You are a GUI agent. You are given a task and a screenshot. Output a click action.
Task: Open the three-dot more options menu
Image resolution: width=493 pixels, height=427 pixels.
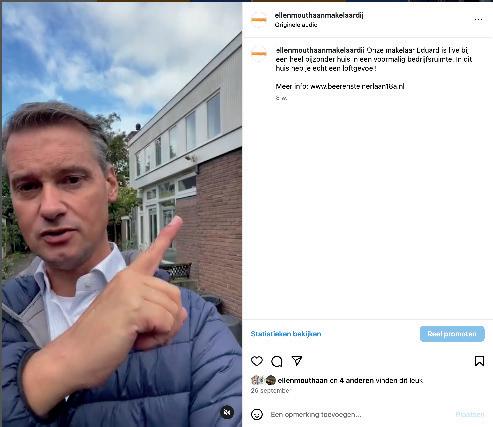tap(478, 19)
